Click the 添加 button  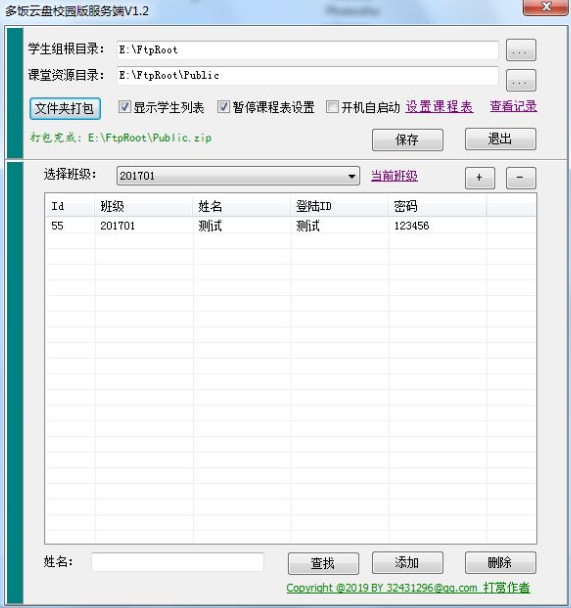[x=407, y=562]
